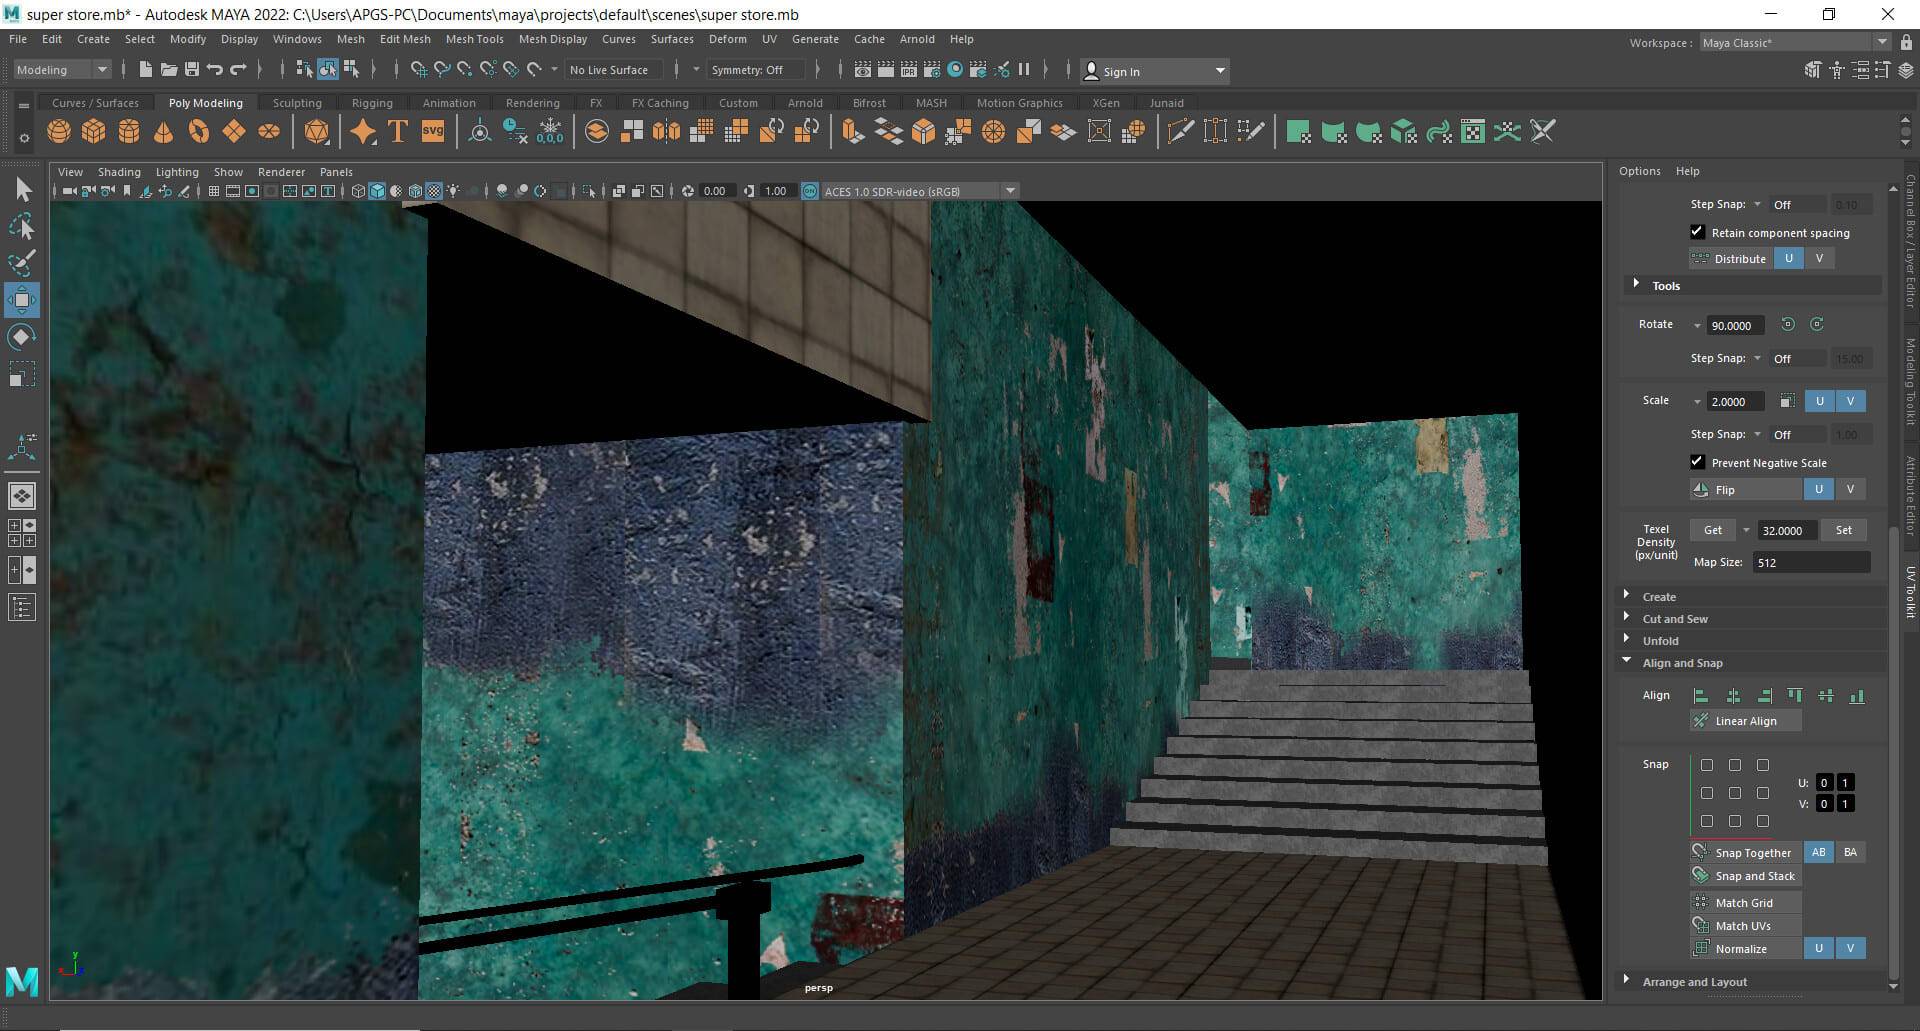The width and height of the screenshot is (1920, 1031).
Task: Switch to the Sculpting shelf tab
Action: [x=297, y=103]
